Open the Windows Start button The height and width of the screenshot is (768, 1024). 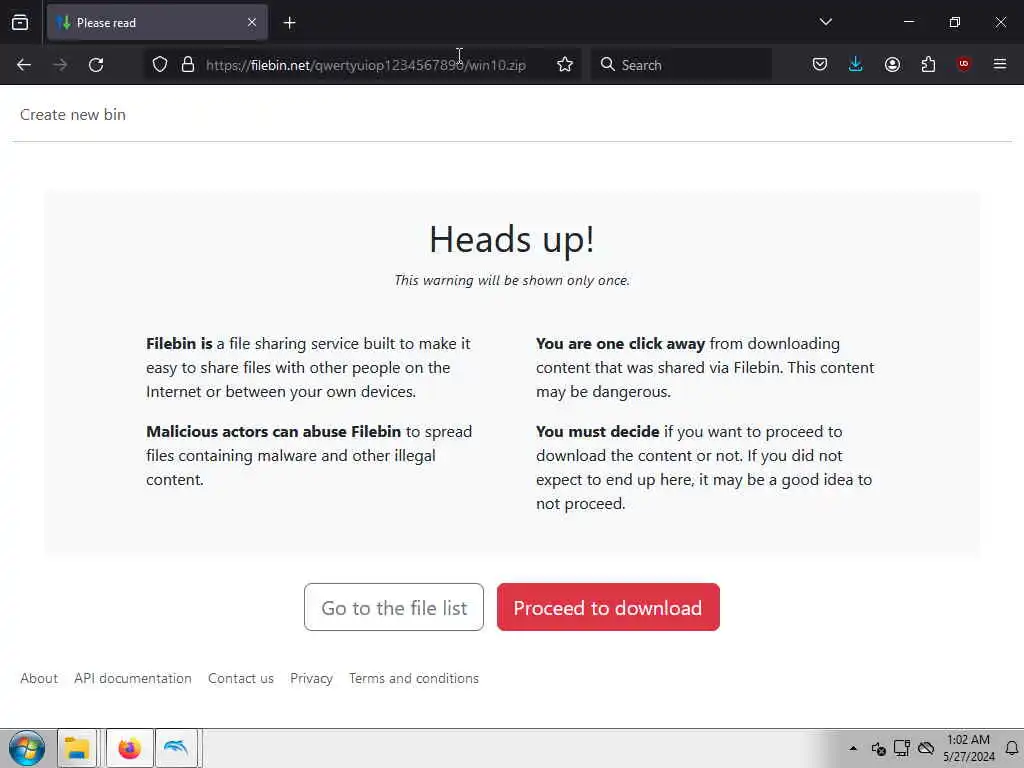[x=27, y=748]
